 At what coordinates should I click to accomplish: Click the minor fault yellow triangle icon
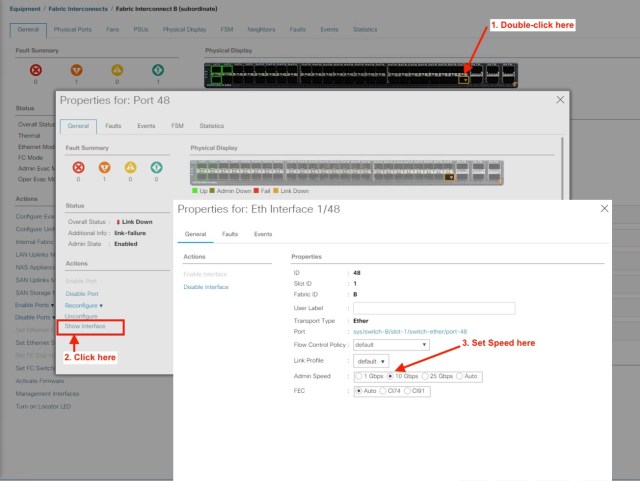(x=115, y=70)
